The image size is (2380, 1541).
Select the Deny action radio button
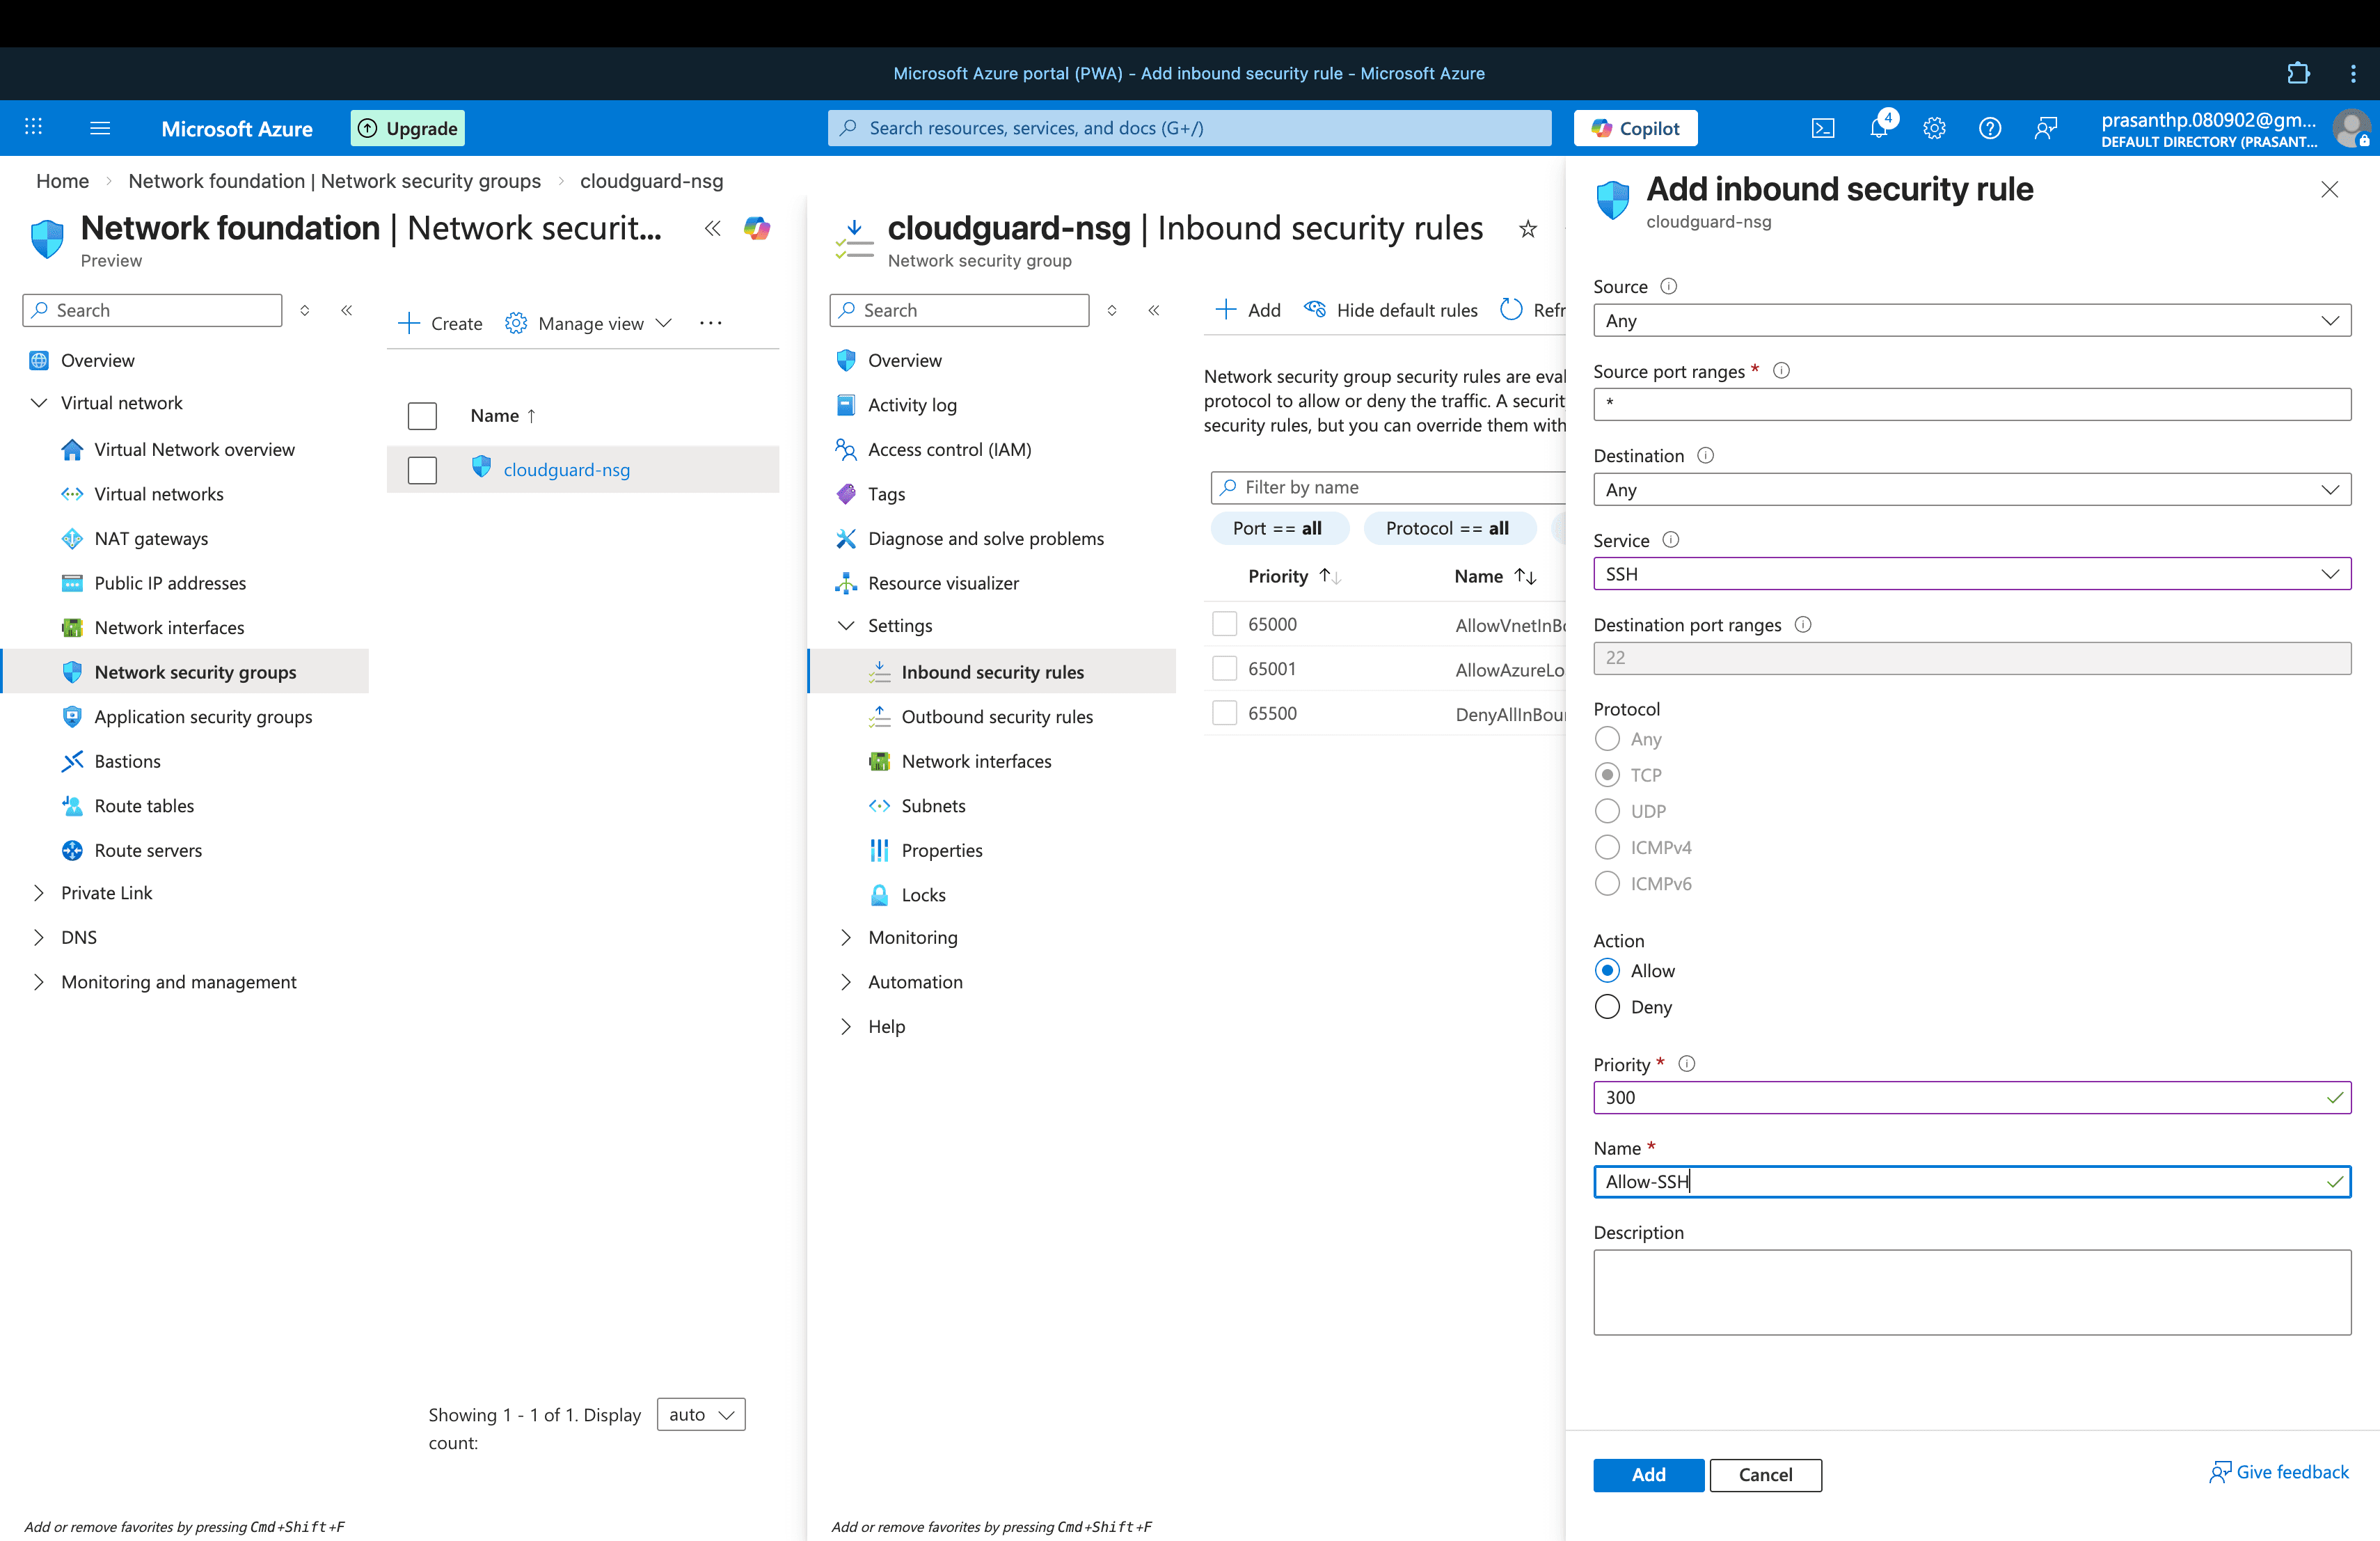(1607, 1006)
